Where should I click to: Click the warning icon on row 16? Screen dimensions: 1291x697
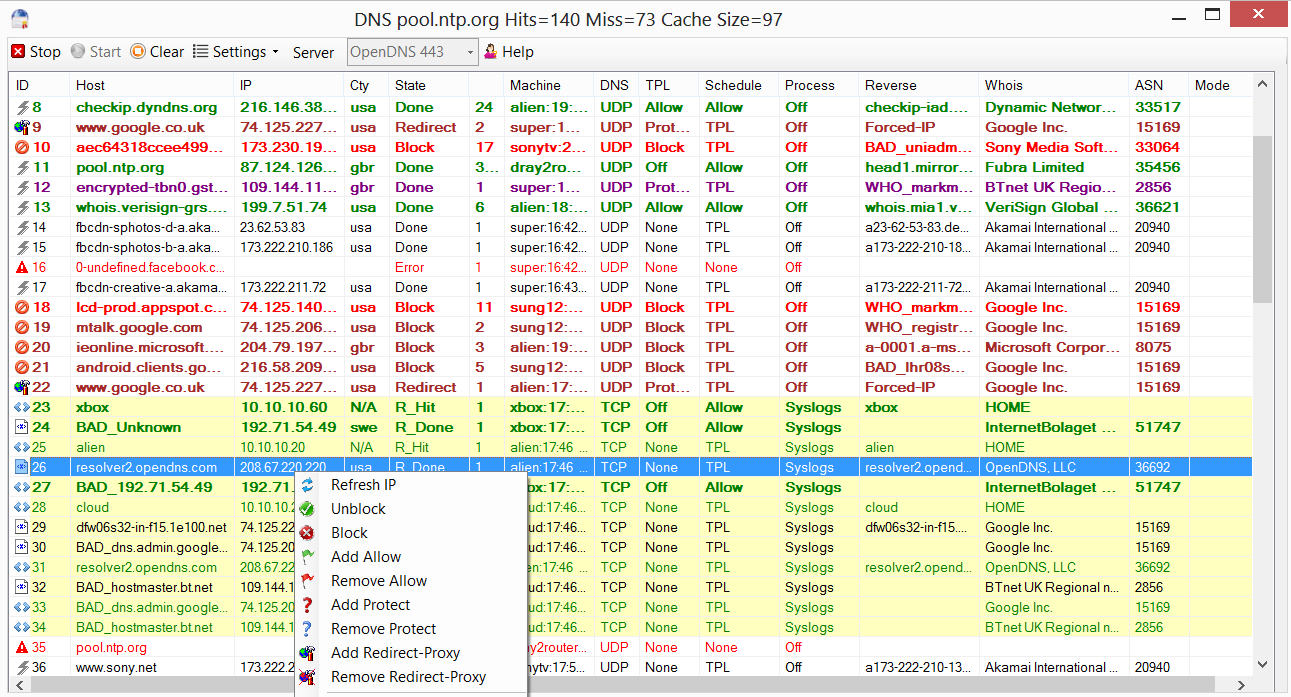[22, 267]
